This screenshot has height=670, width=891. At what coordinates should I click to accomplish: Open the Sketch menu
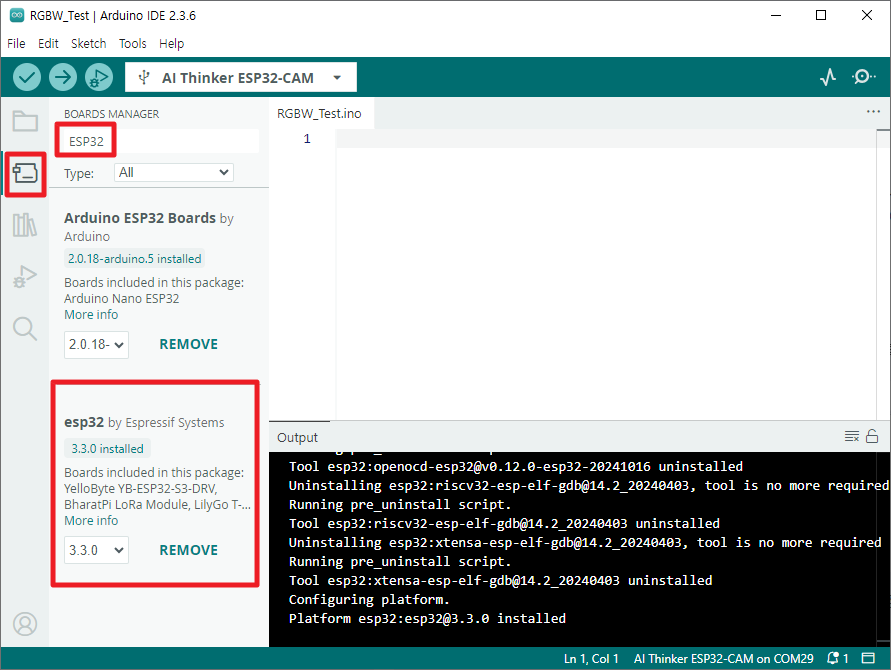pos(88,43)
